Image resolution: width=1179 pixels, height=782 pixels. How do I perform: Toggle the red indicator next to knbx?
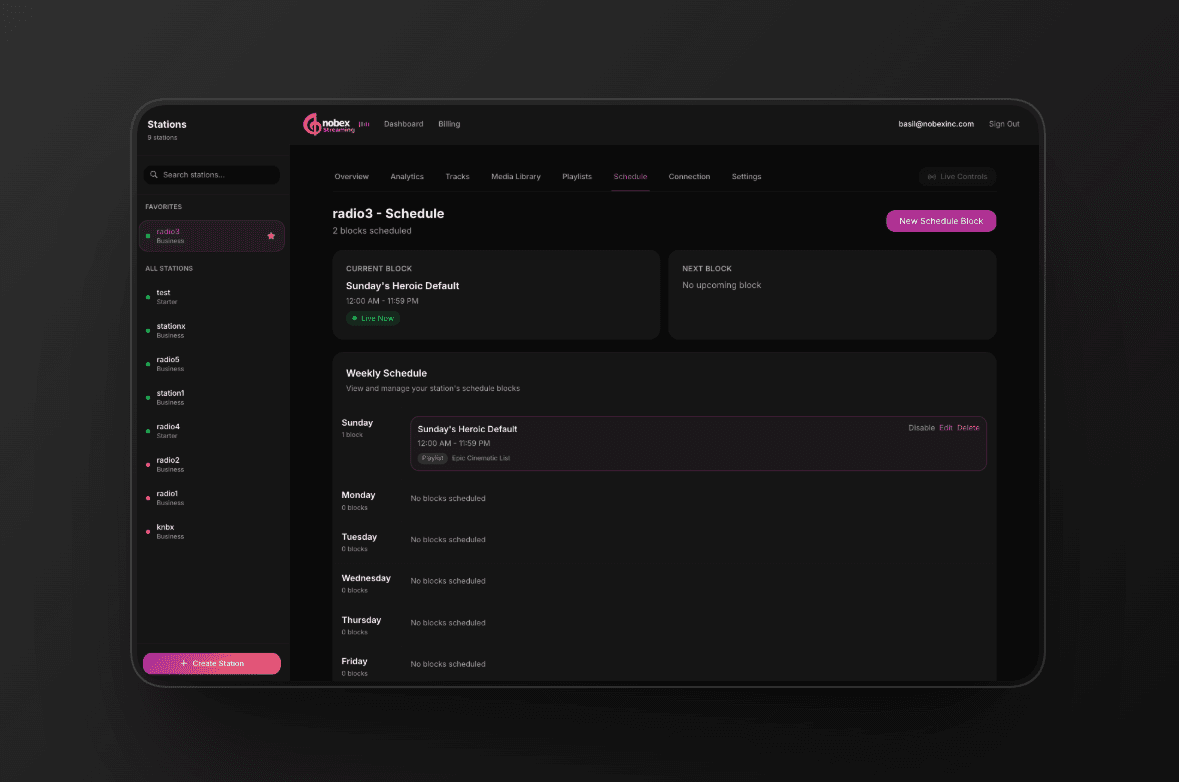coord(148,530)
